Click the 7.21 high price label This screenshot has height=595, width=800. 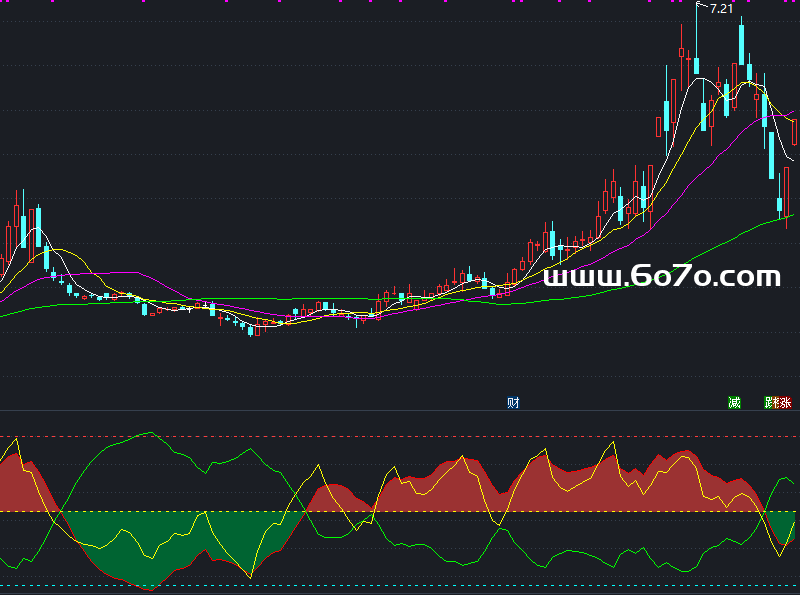tap(720, 8)
